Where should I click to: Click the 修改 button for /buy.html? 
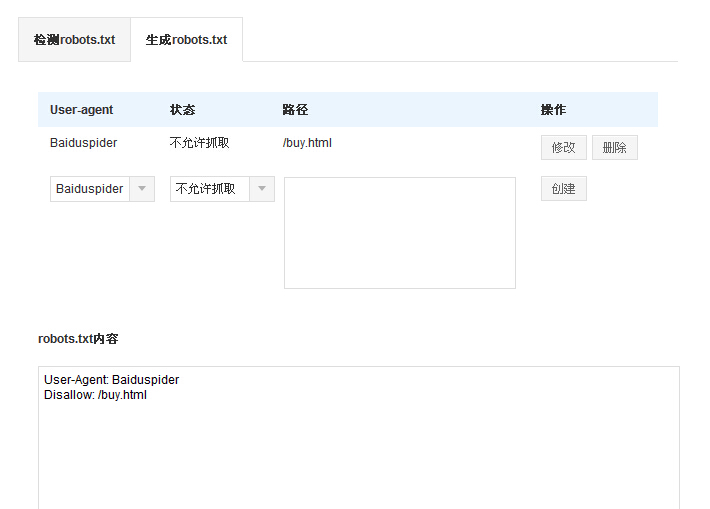tap(564, 148)
